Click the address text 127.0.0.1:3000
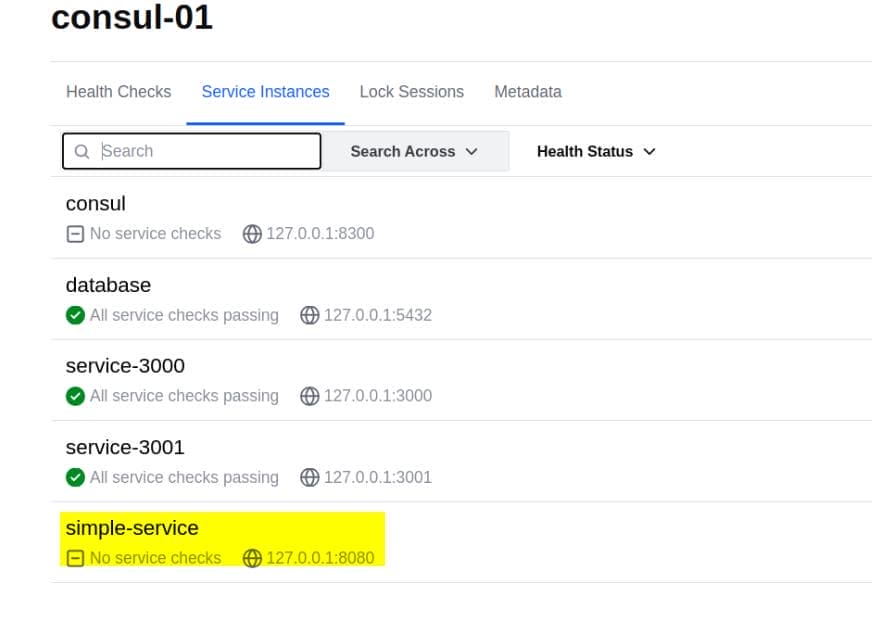Image resolution: width=872 pixels, height=621 pixels. 378,396
